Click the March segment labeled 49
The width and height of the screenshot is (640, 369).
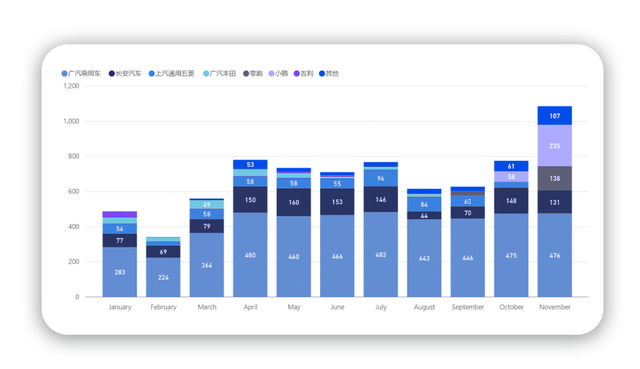click(207, 205)
